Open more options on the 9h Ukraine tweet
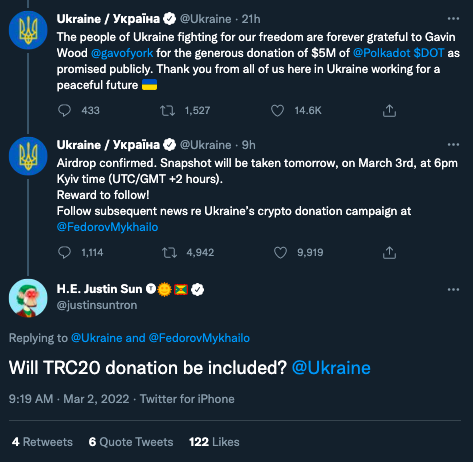Screen dimensions: 473x462 click(x=453, y=145)
